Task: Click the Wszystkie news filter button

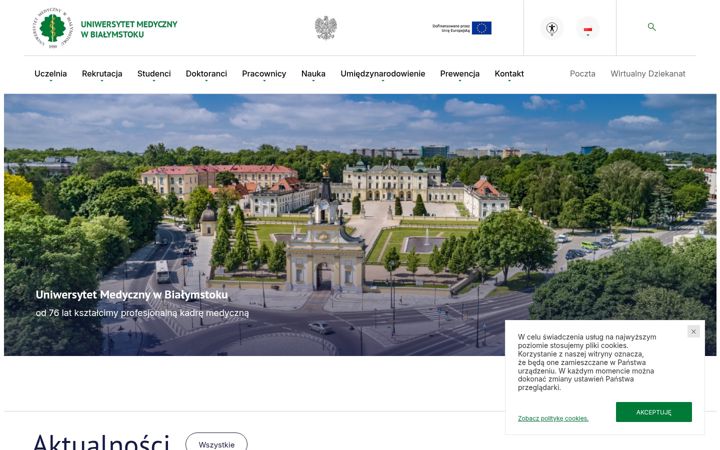Action: 216,443
